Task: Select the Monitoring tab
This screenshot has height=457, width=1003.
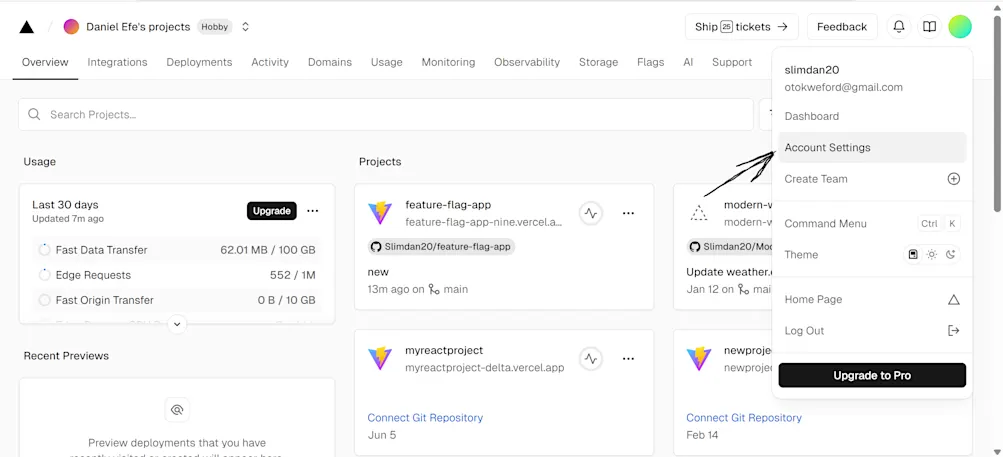Action: [x=448, y=62]
